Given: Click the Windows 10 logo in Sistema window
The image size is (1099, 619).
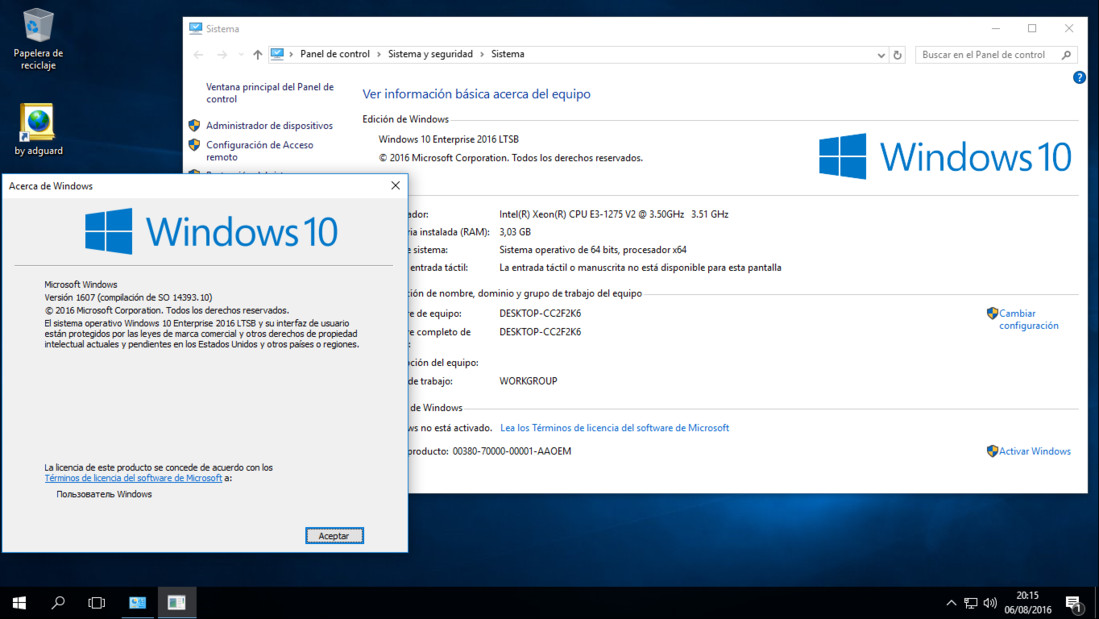Looking at the screenshot, I should coord(945,156).
